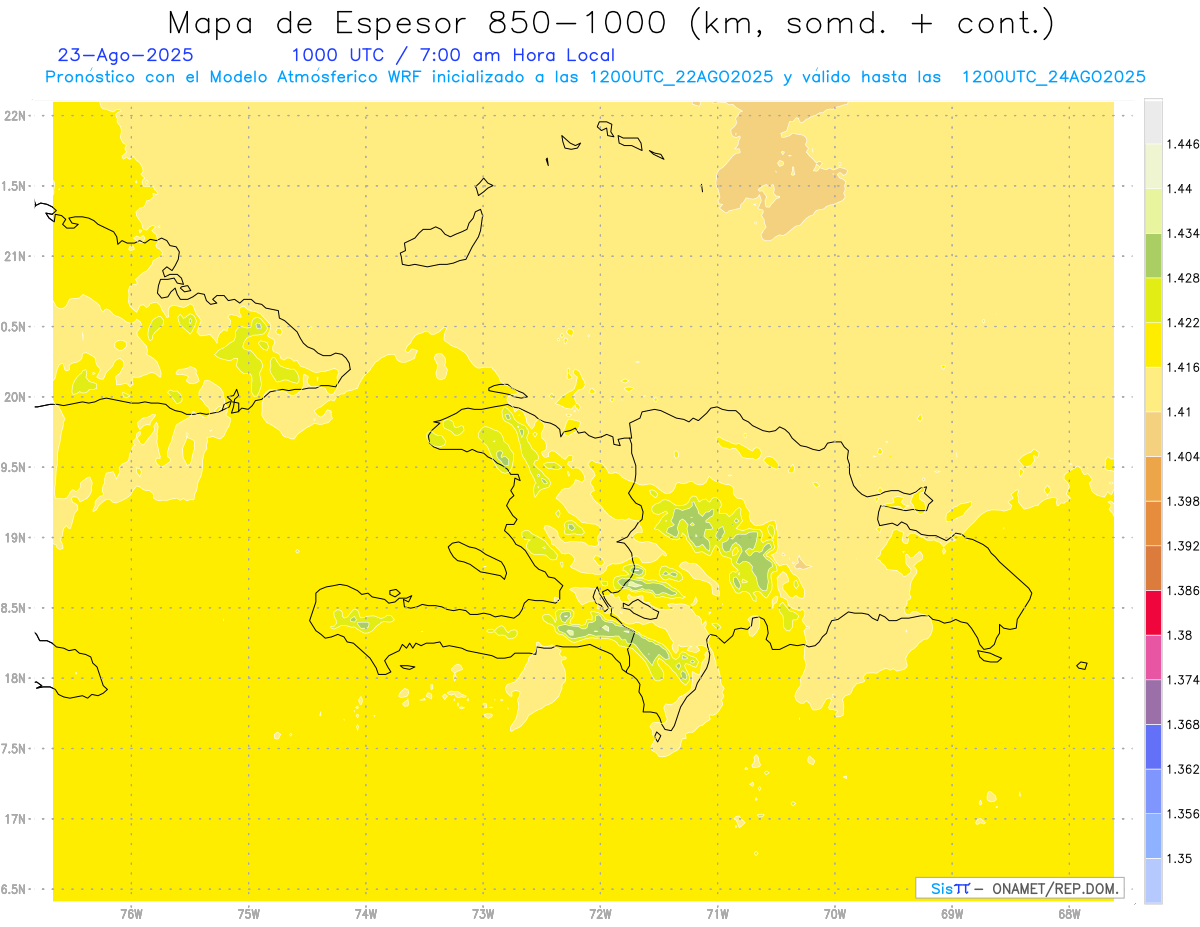The width and height of the screenshot is (1200, 927).
Task: Click the 70W longitude axis label
Action: [x=835, y=914]
